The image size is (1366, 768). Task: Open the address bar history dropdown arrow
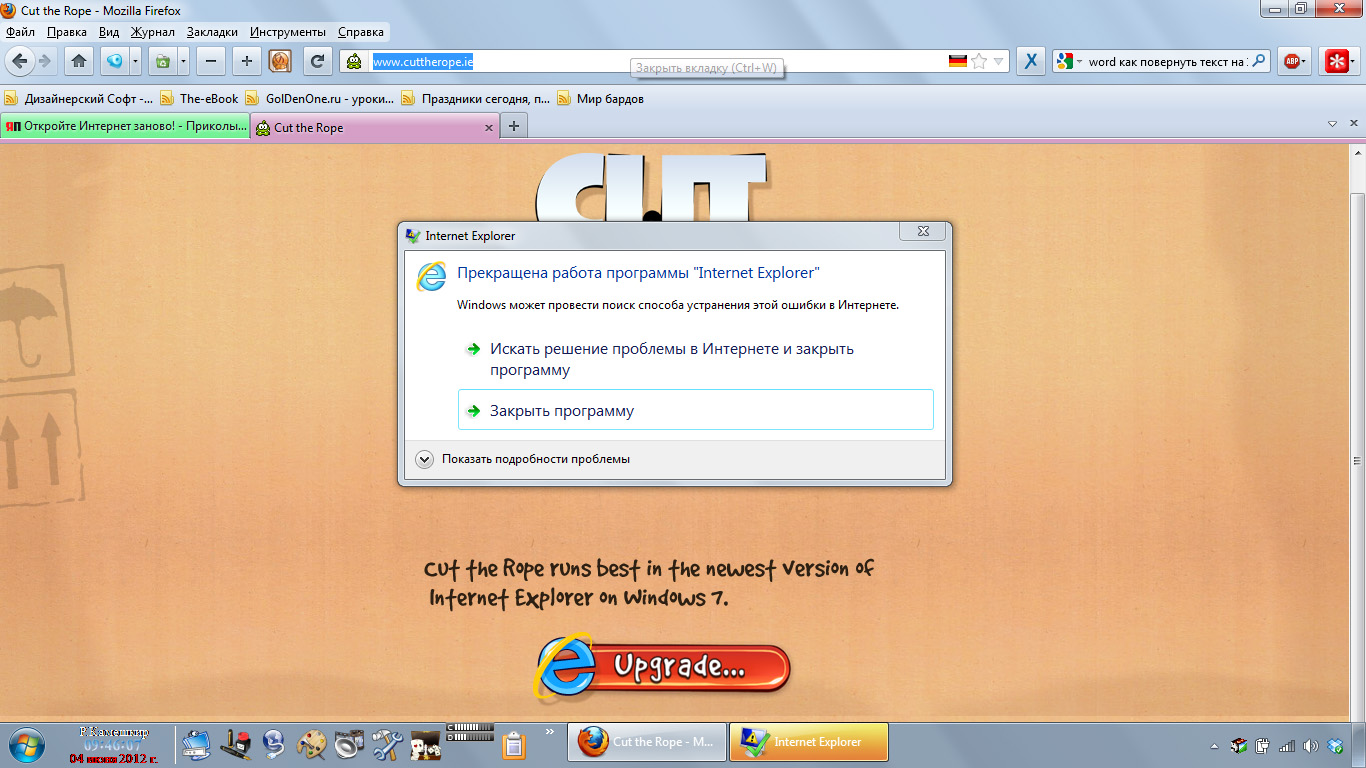[x=998, y=61]
